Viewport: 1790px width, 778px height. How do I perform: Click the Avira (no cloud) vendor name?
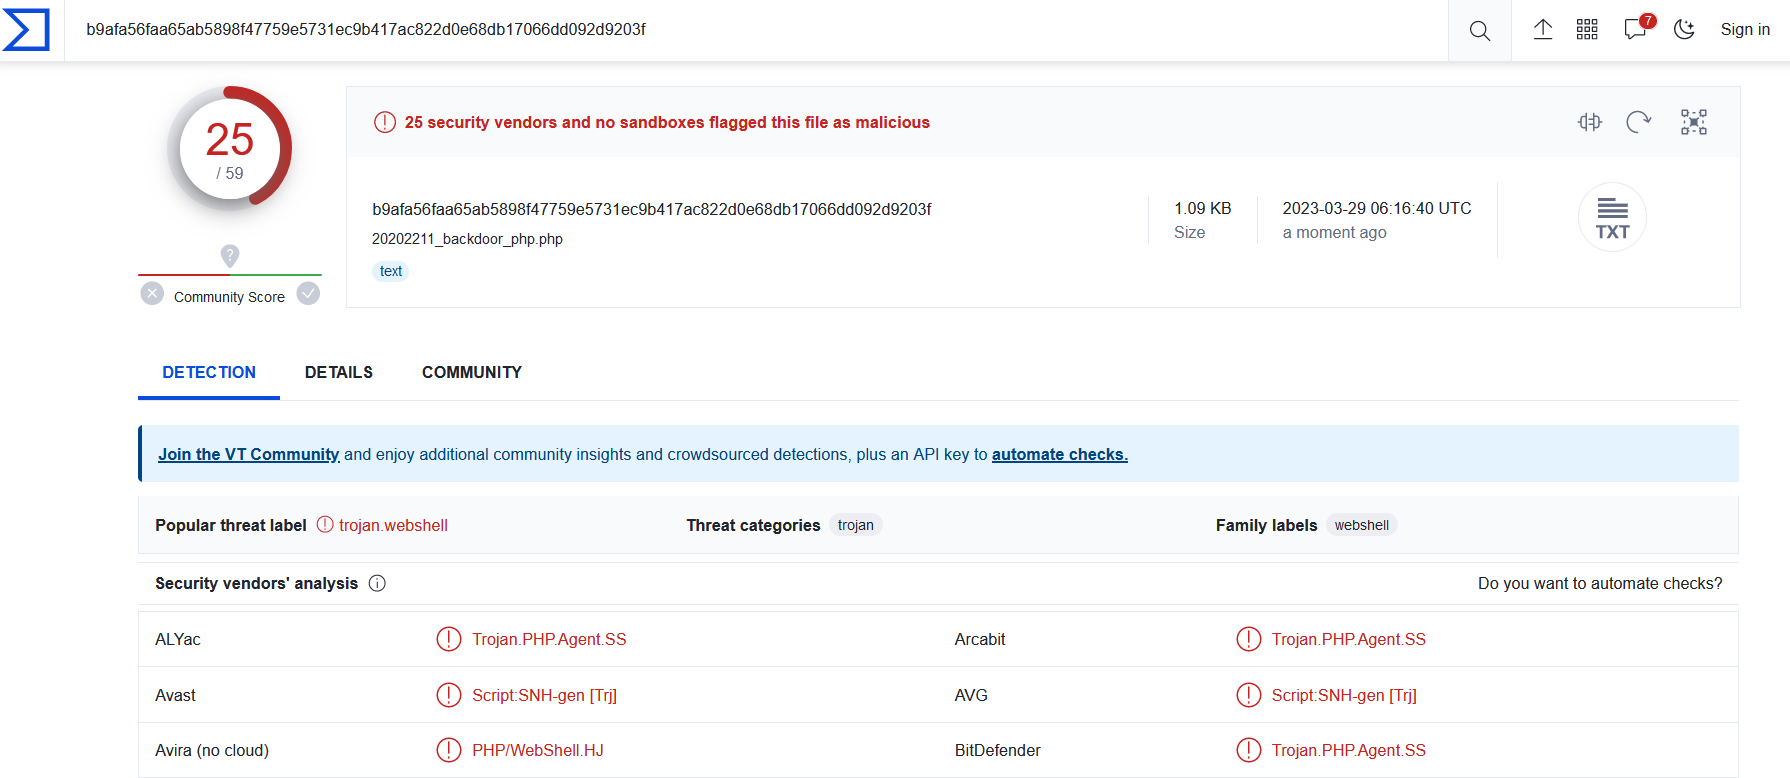point(212,751)
